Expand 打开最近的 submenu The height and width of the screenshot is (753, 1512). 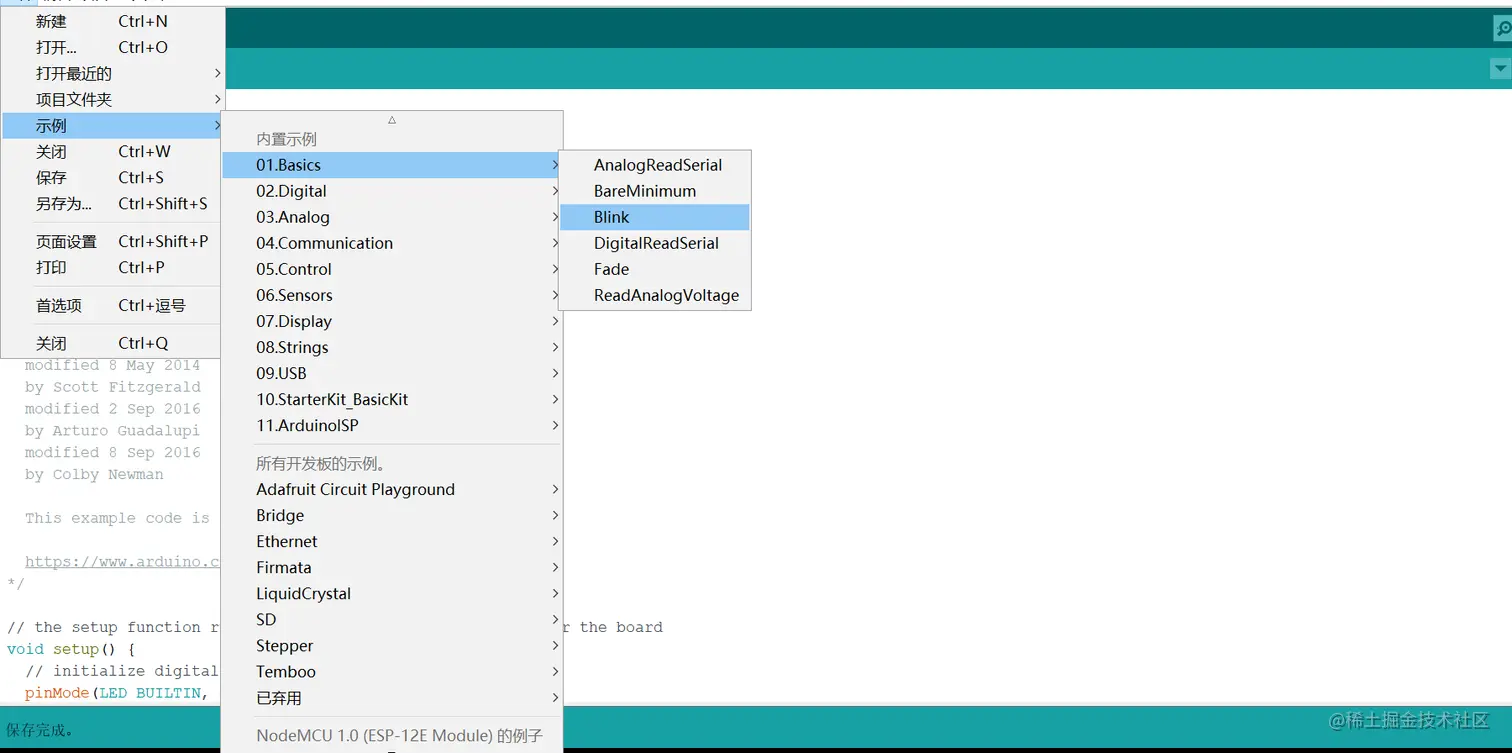click(112, 73)
